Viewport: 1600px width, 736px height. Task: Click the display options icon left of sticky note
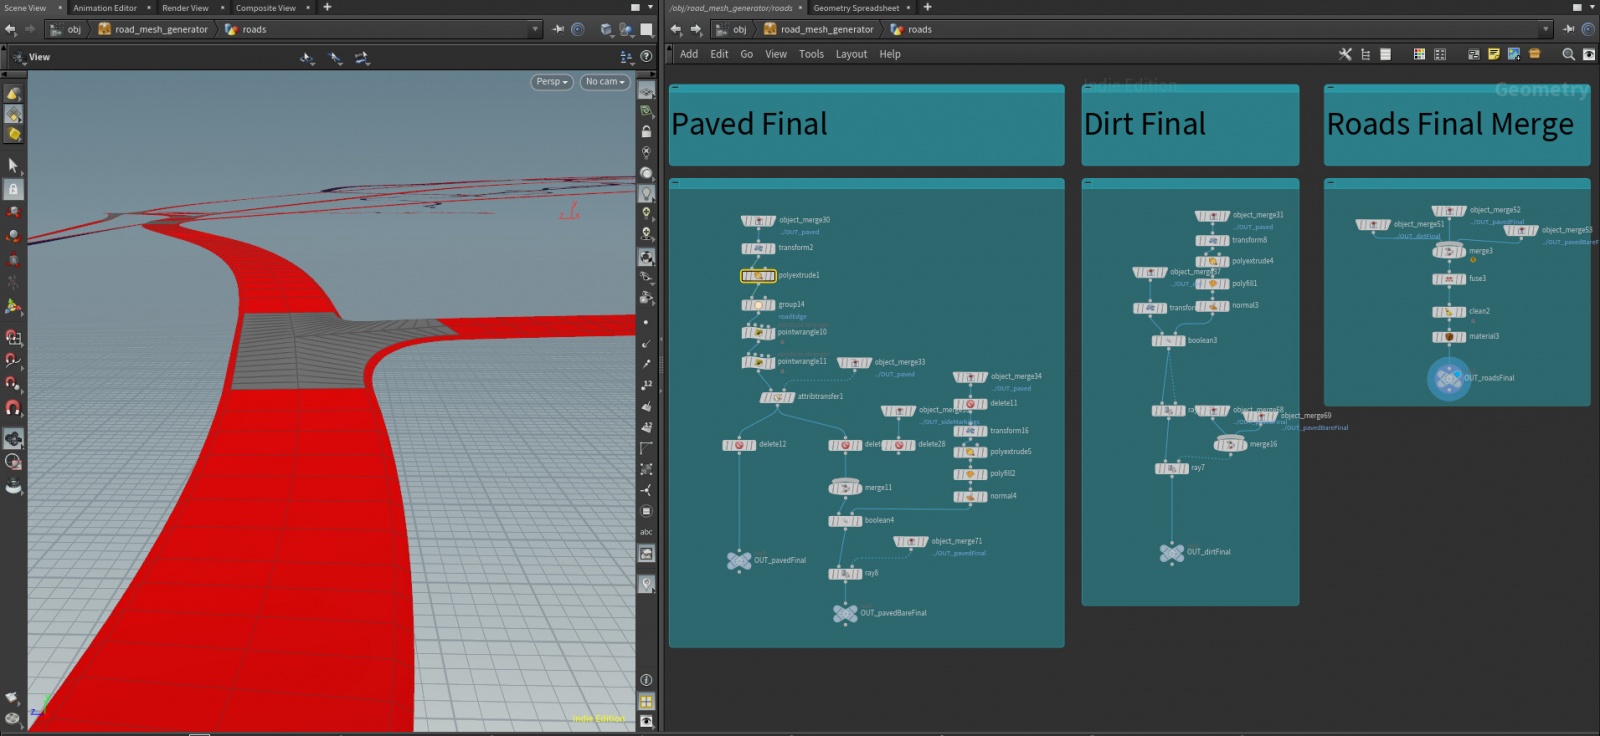(x=1473, y=54)
